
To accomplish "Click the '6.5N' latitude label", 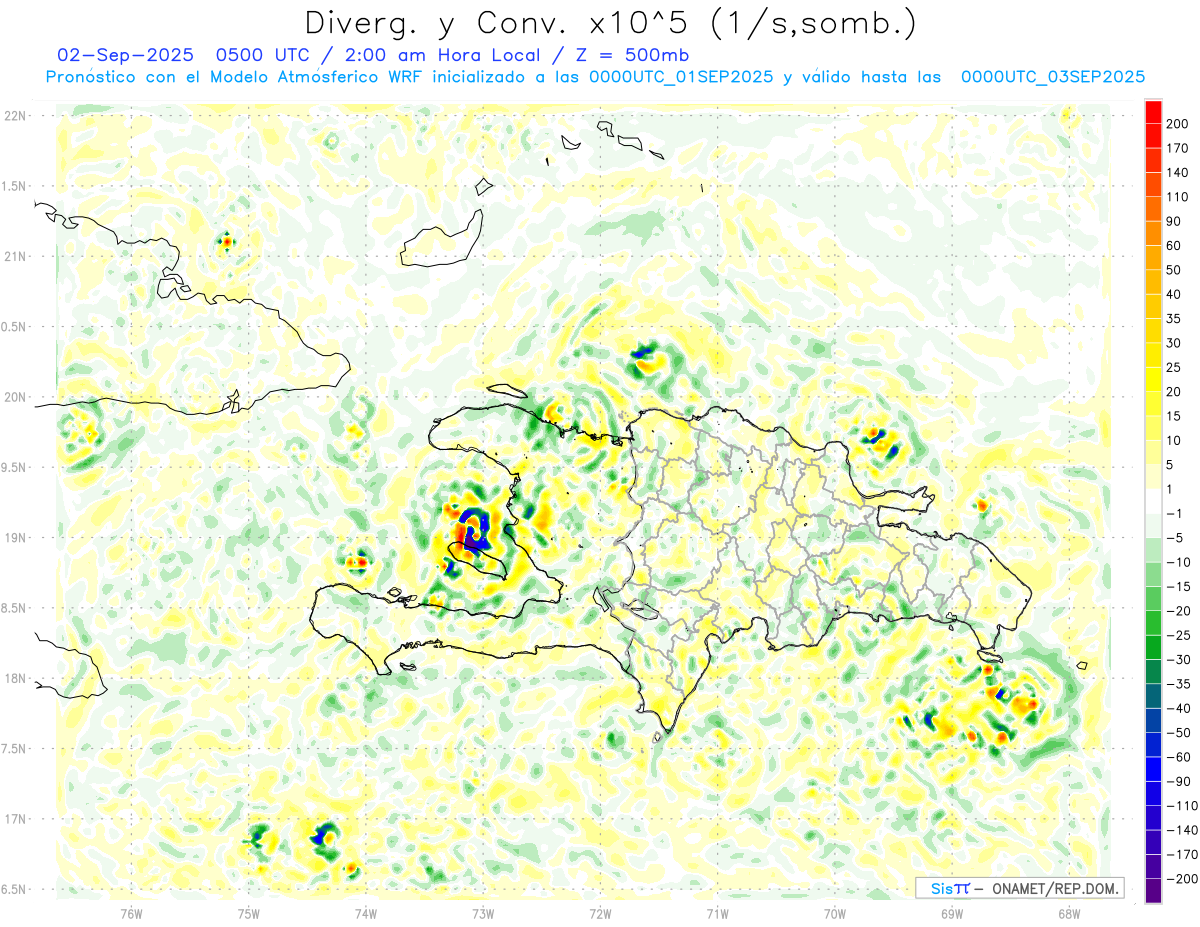I will (14, 889).
